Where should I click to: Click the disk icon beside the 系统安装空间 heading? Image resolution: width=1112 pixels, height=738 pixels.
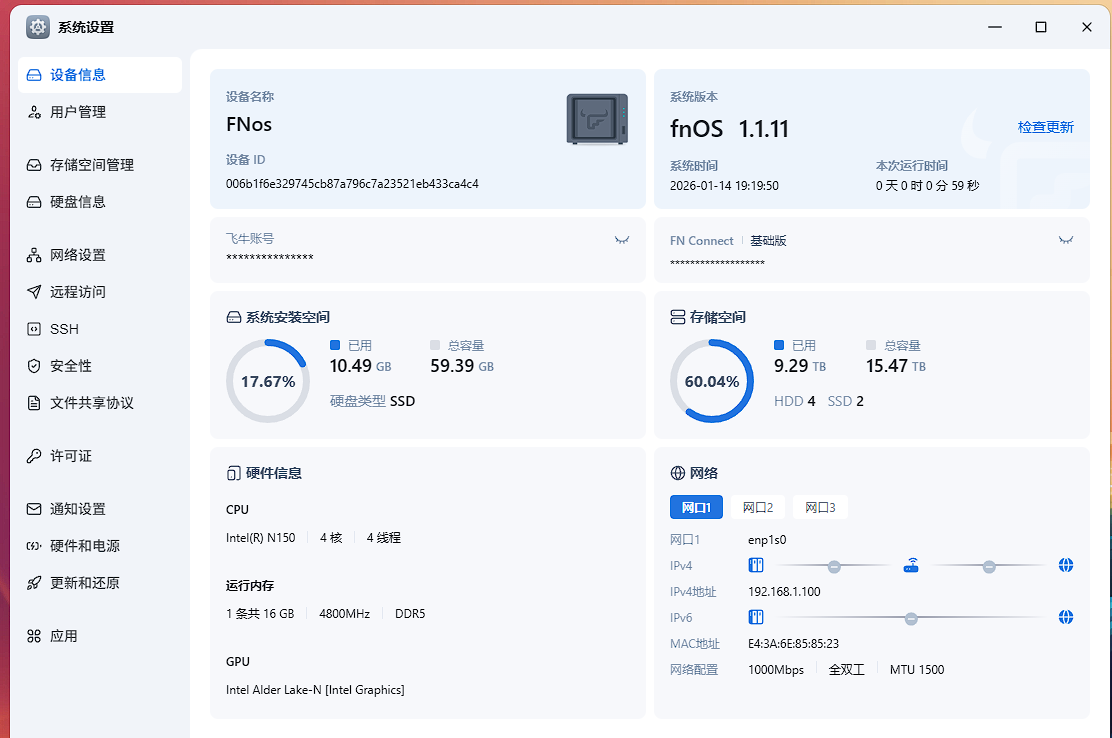pos(234,317)
